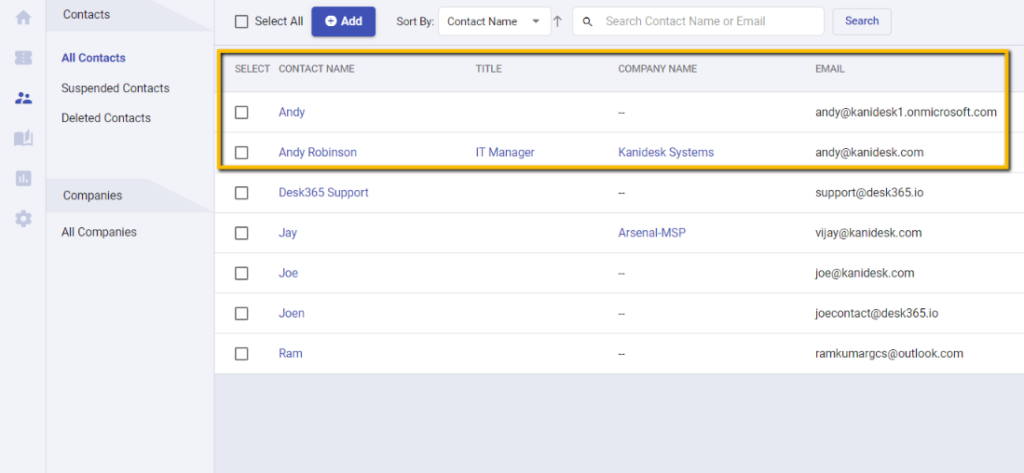
Task: Open the Jay contact link
Action: click(287, 233)
